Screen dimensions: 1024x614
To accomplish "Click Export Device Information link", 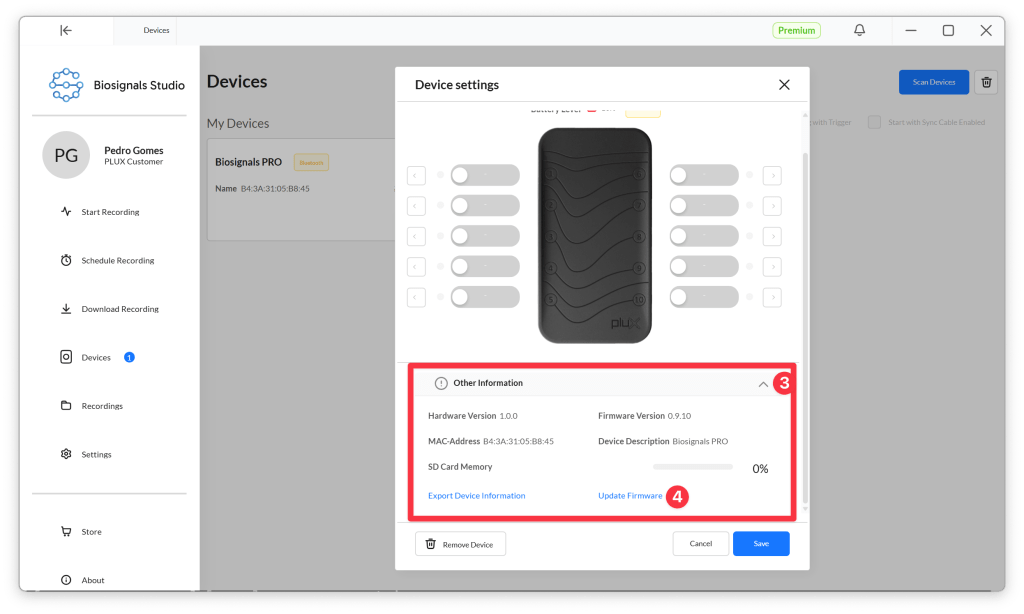I will [477, 496].
